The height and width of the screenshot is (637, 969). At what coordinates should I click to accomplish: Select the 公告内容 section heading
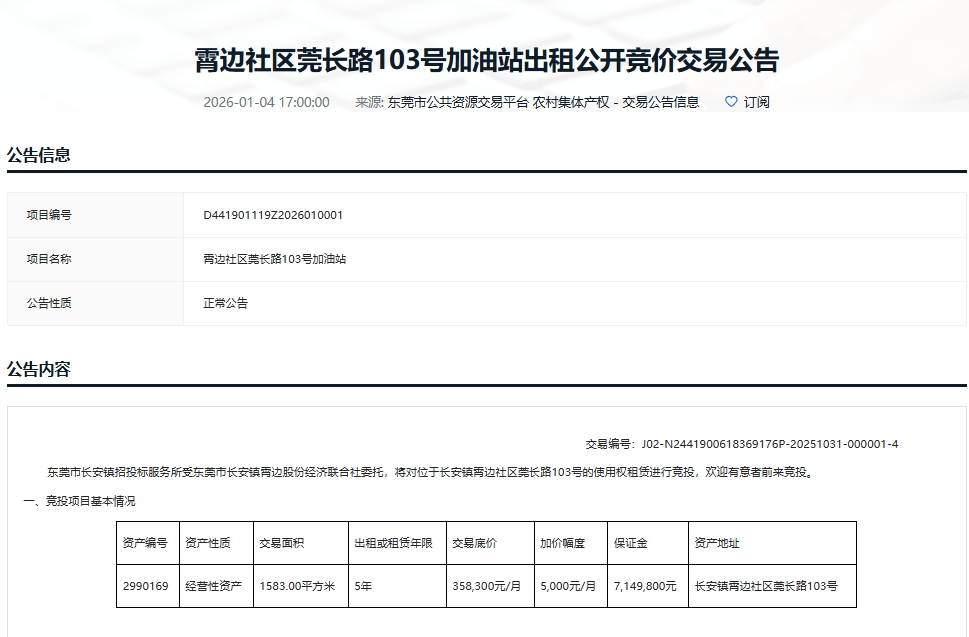point(39,369)
